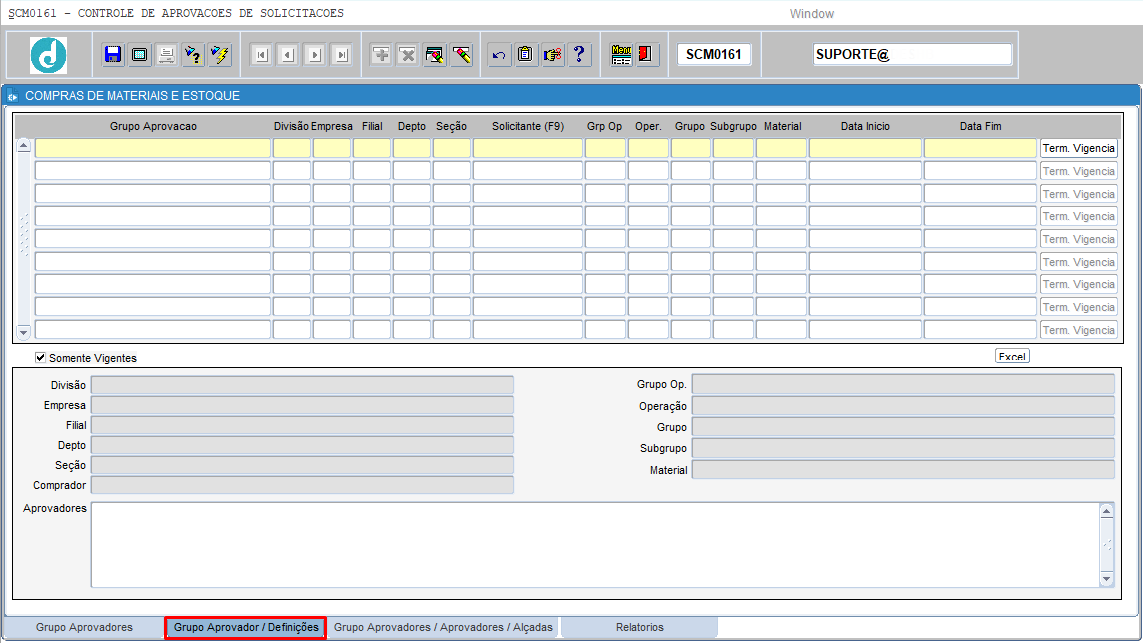The image size is (1143, 643).
Task: Click highlighted row Grp Op cell
Action: (605, 149)
